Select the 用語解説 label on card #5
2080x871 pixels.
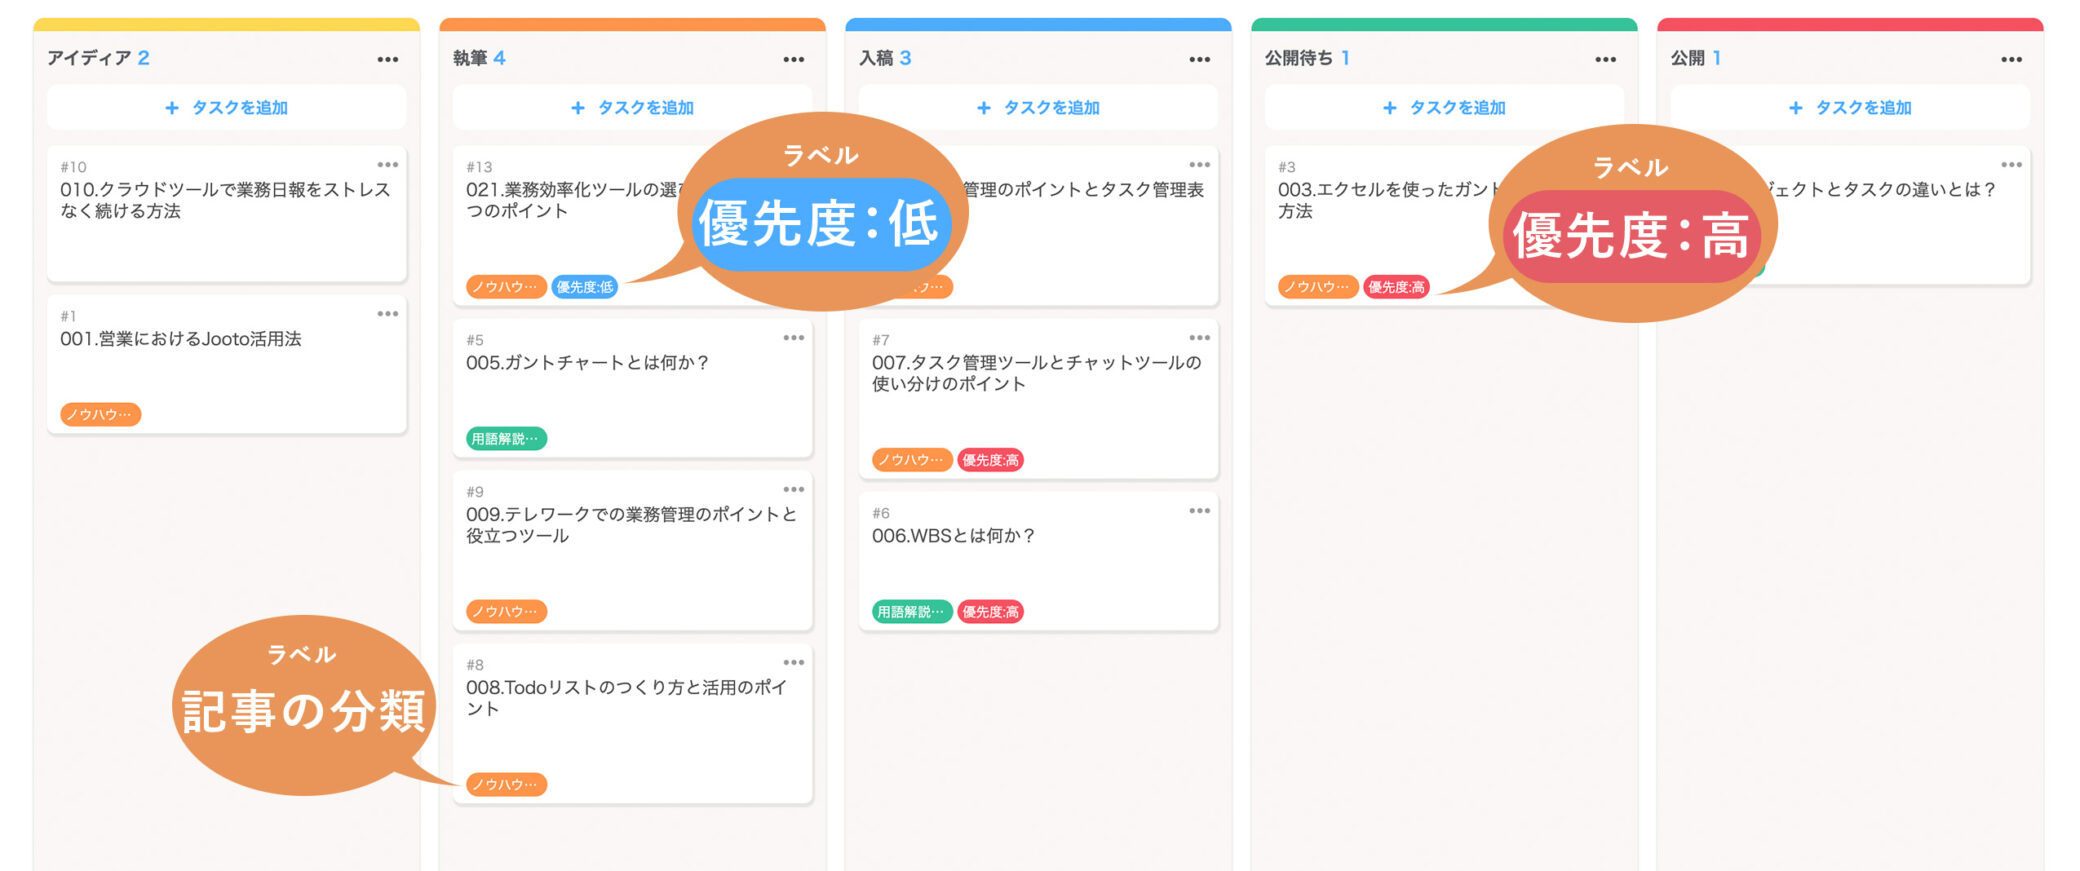click(x=506, y=439)
